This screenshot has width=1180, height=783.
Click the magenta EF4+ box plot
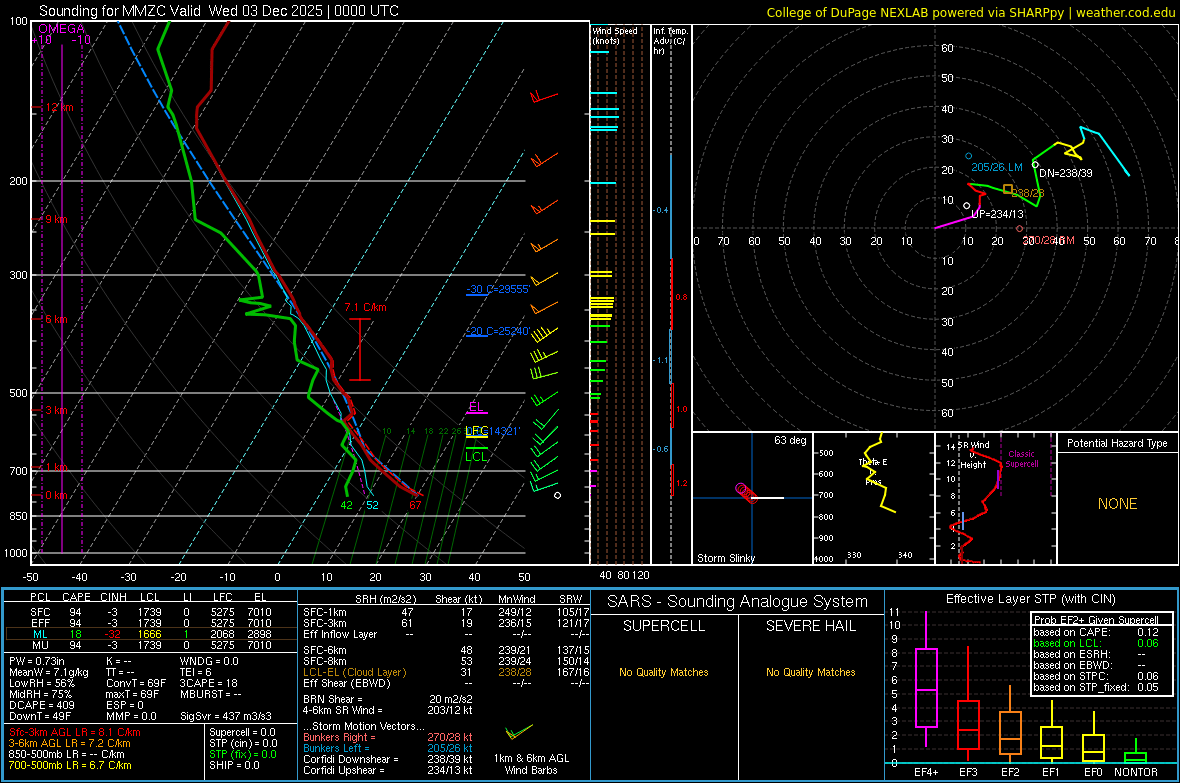click(926, 679)
